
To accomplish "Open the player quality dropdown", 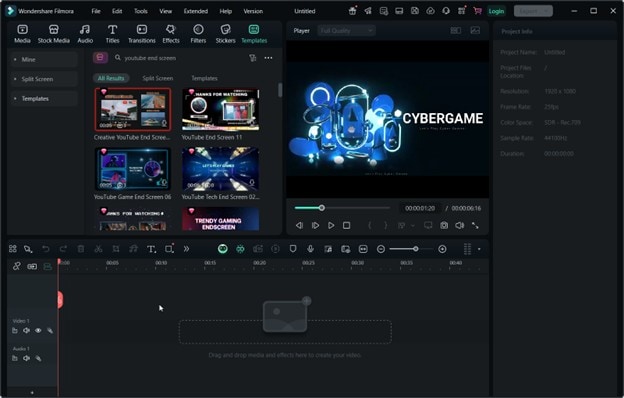I will coord(346,31).
